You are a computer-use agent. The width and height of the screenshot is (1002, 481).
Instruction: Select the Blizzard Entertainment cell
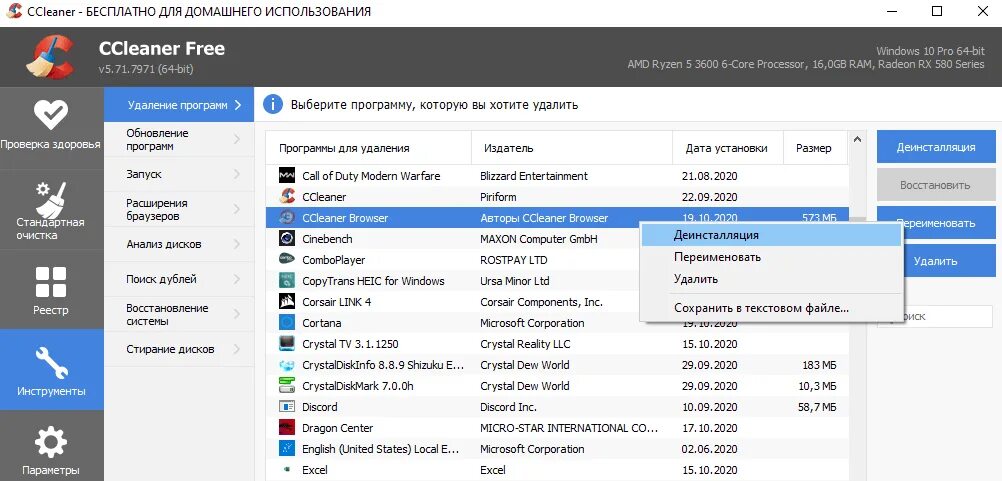click(x=534, y=176)
